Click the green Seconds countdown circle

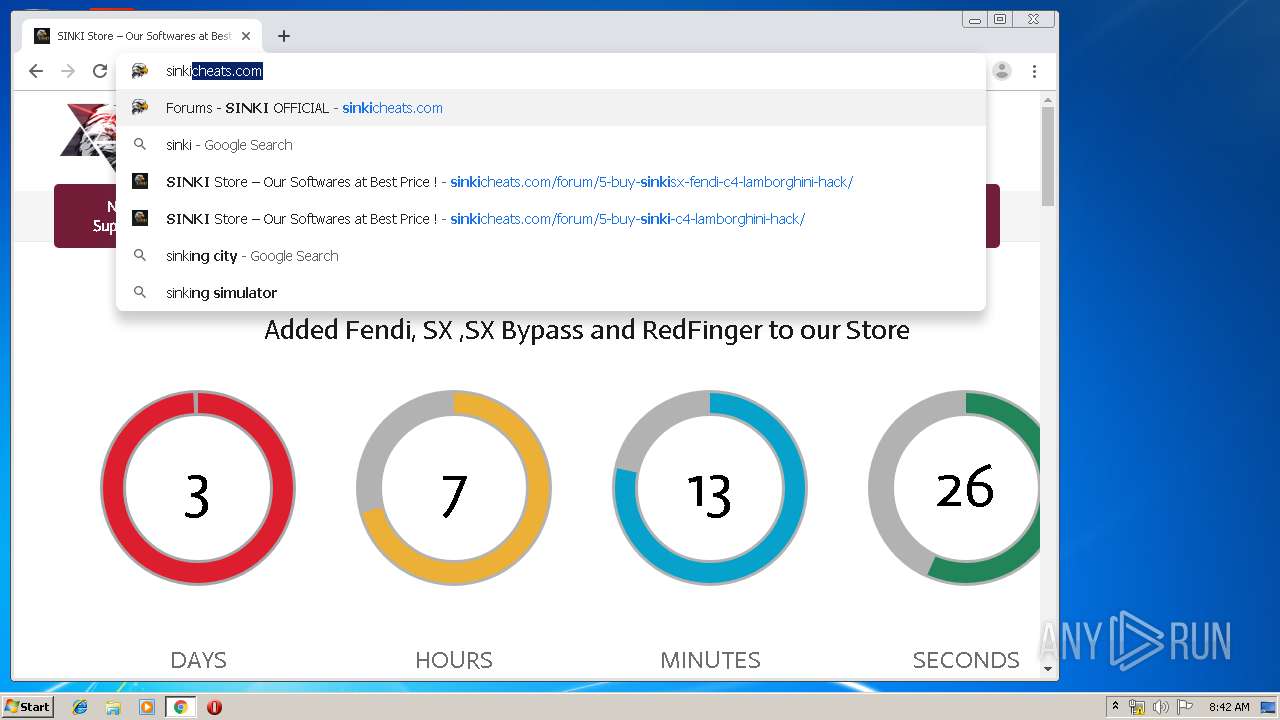click(x=954, y=488)
